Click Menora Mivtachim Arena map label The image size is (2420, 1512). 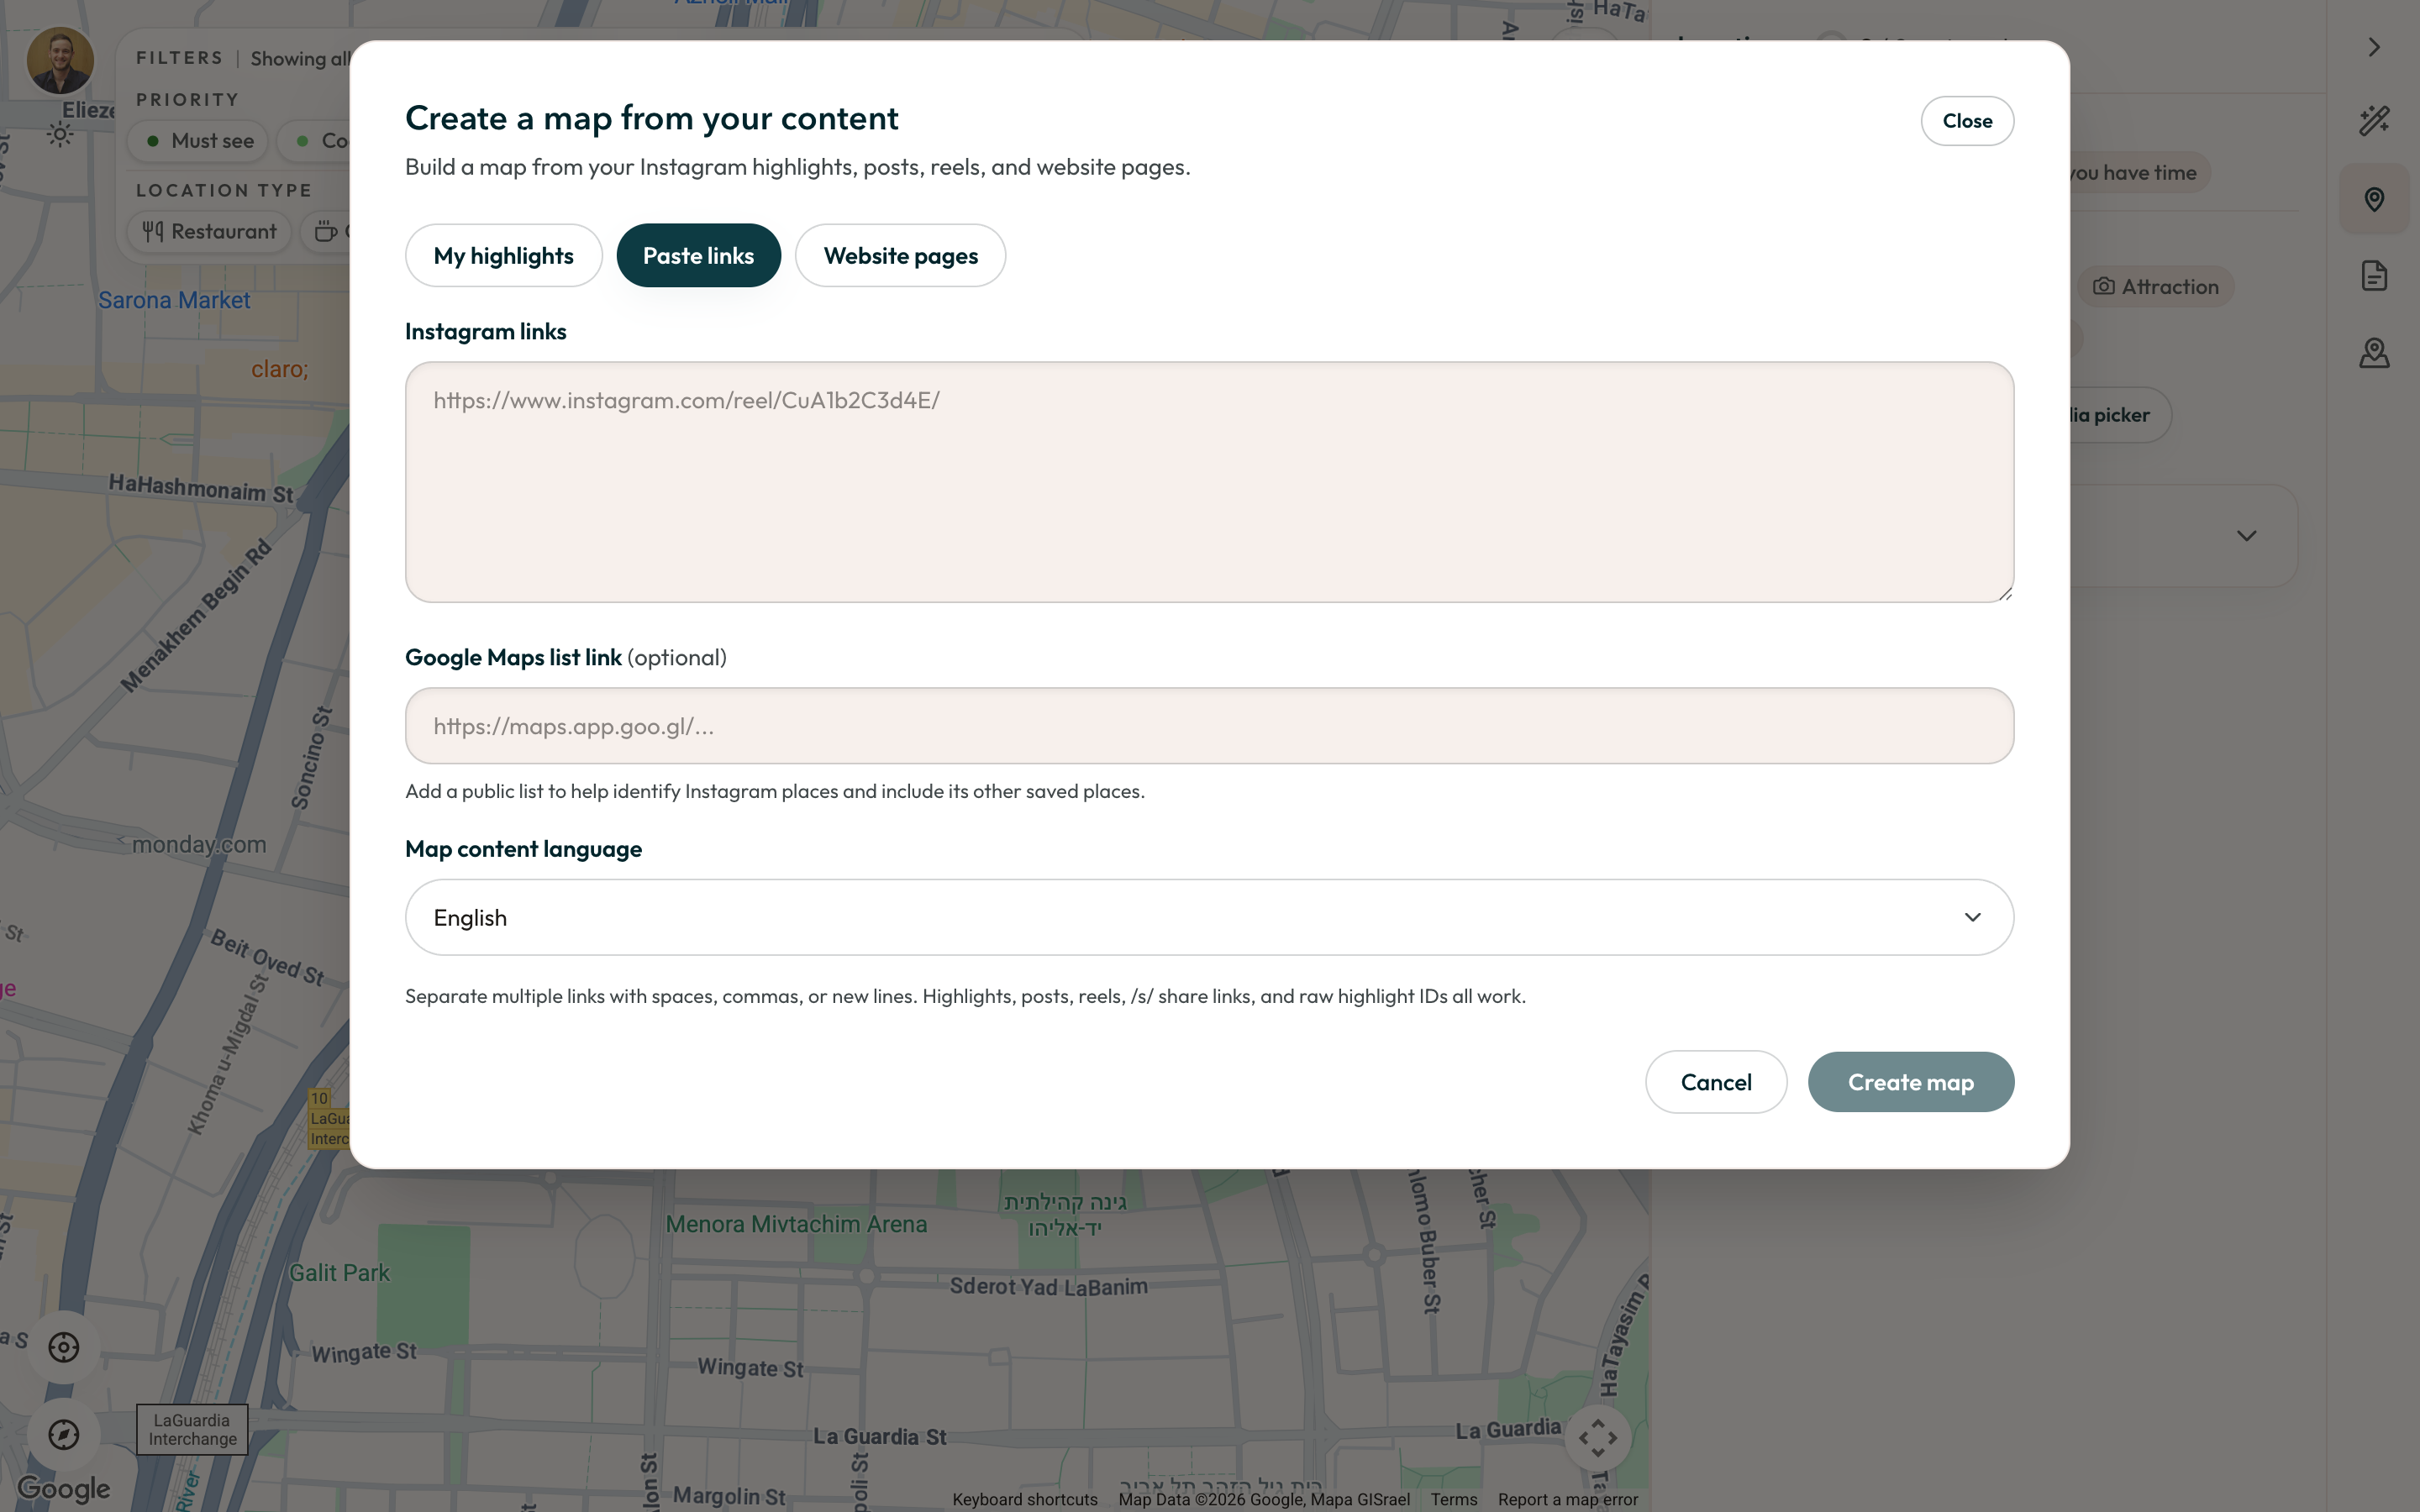tap(796, 1224)
